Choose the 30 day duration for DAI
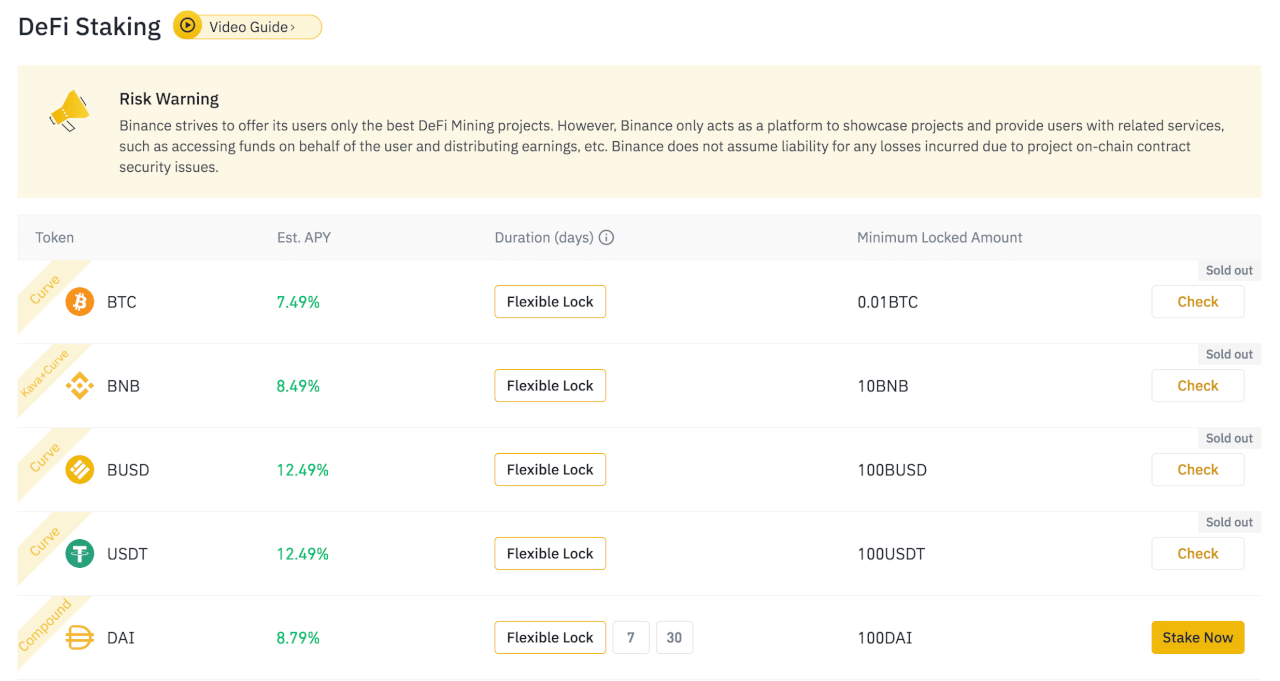1280x681 pixels. click(674, 638)
